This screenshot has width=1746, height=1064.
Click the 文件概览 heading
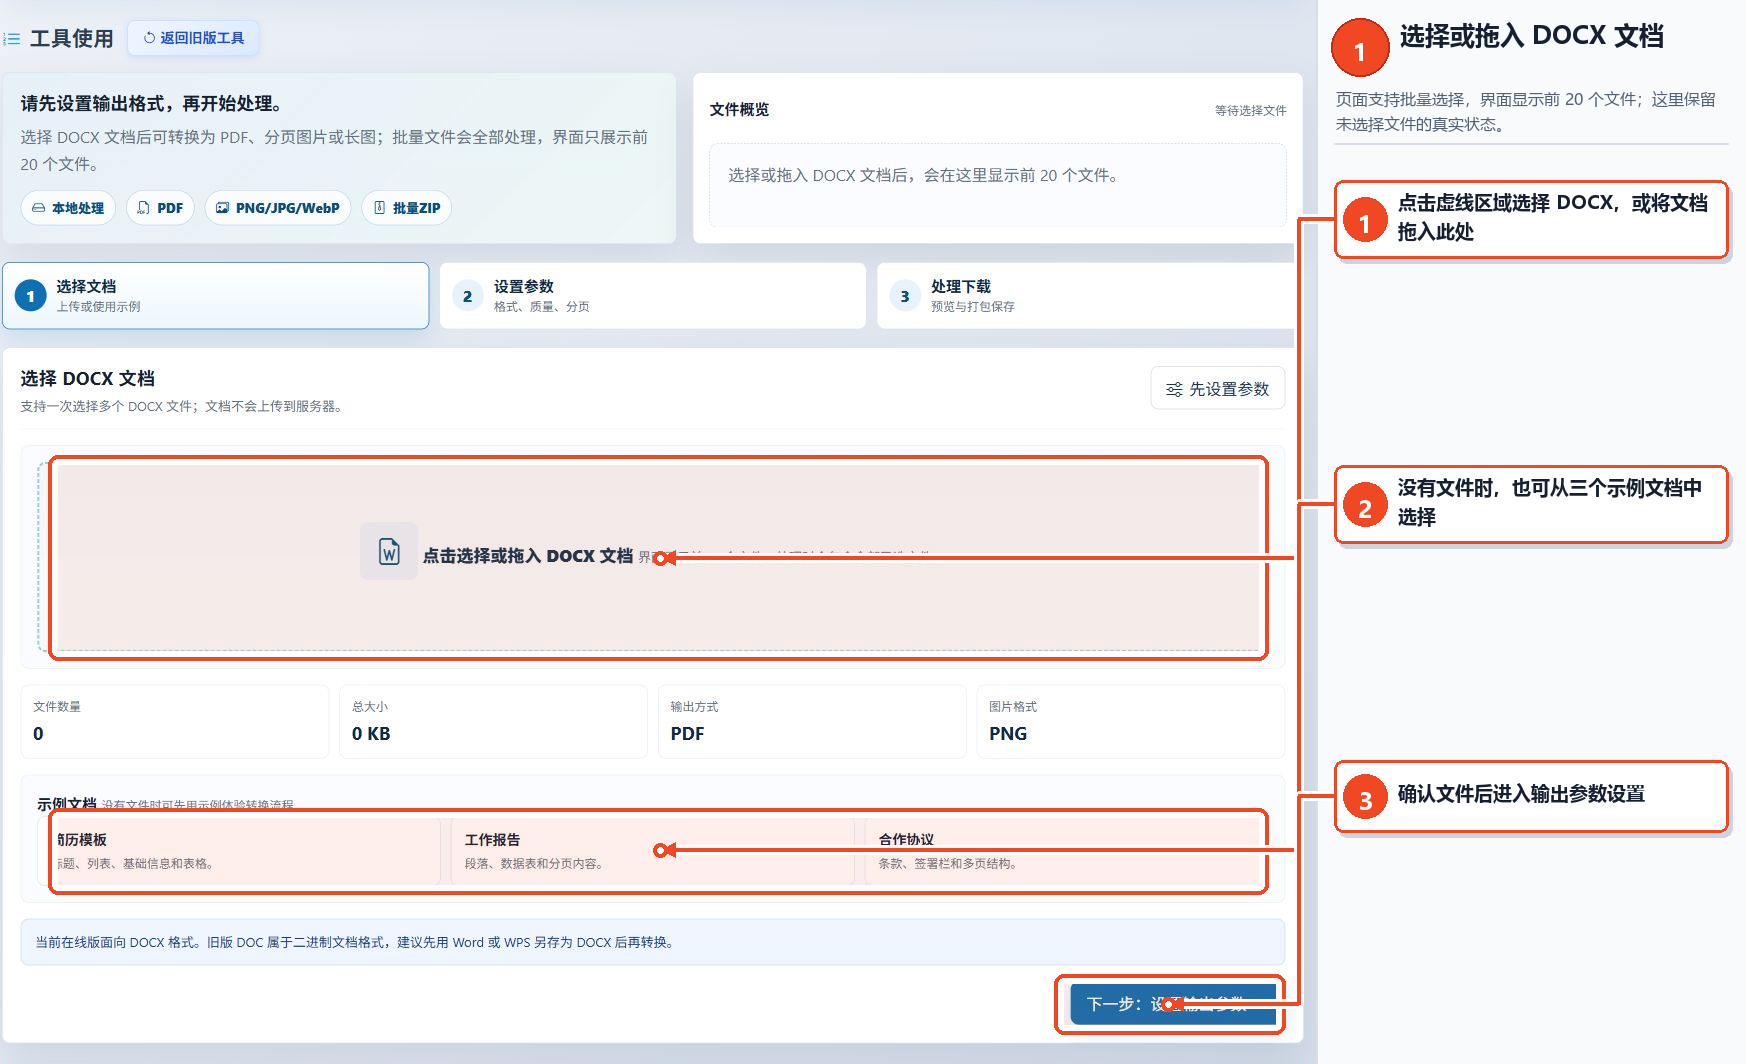[739, 110]
